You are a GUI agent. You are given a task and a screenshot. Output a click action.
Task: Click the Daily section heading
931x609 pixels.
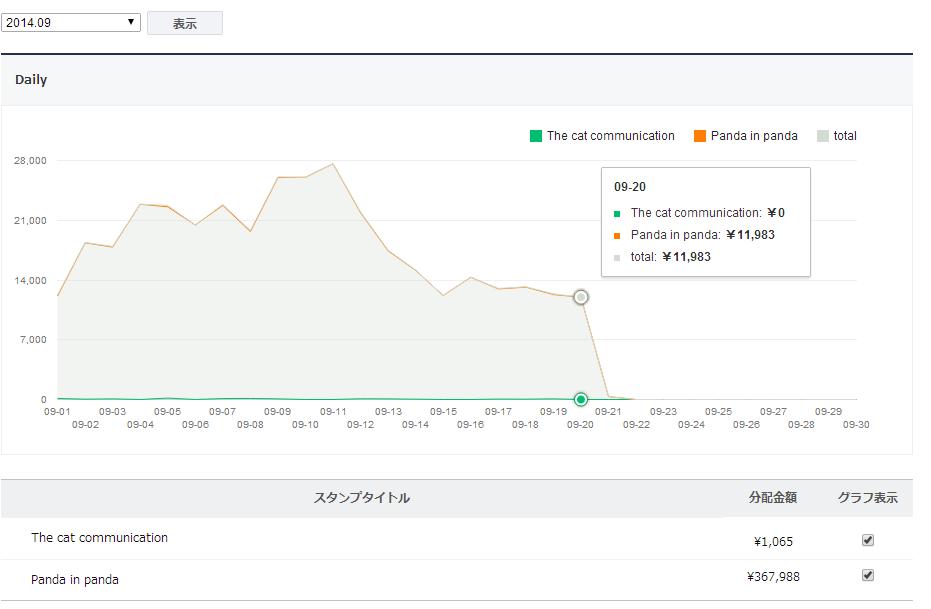click(x=31, y=80)
